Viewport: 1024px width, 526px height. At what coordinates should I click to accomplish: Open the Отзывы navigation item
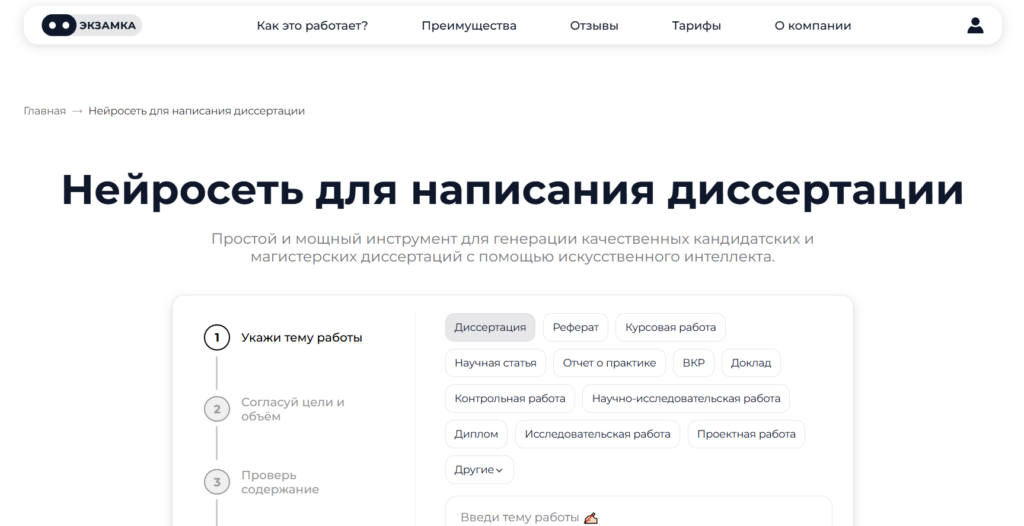(594, 25)
